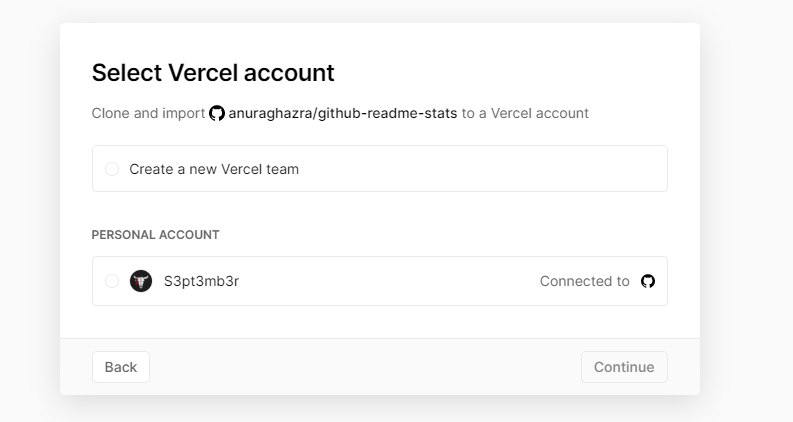793x422 pixels.
Task: Click the blank middle of the S3pt3mb3r row
Action: (x=390, y=281)
